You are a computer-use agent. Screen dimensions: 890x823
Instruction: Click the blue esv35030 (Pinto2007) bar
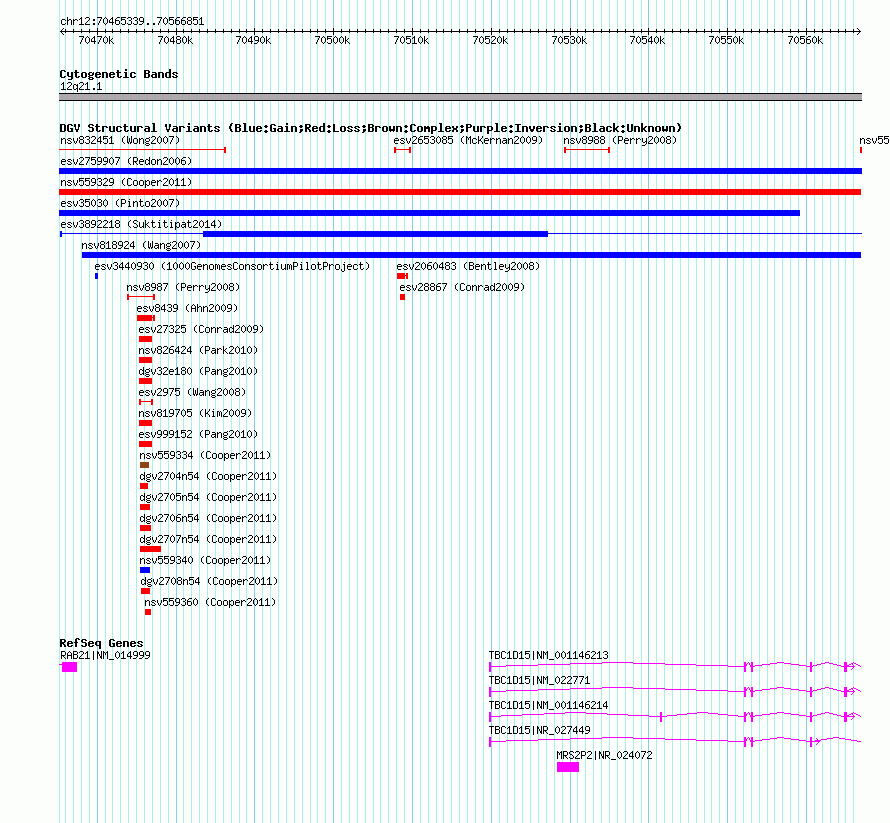tap(430, 213)
